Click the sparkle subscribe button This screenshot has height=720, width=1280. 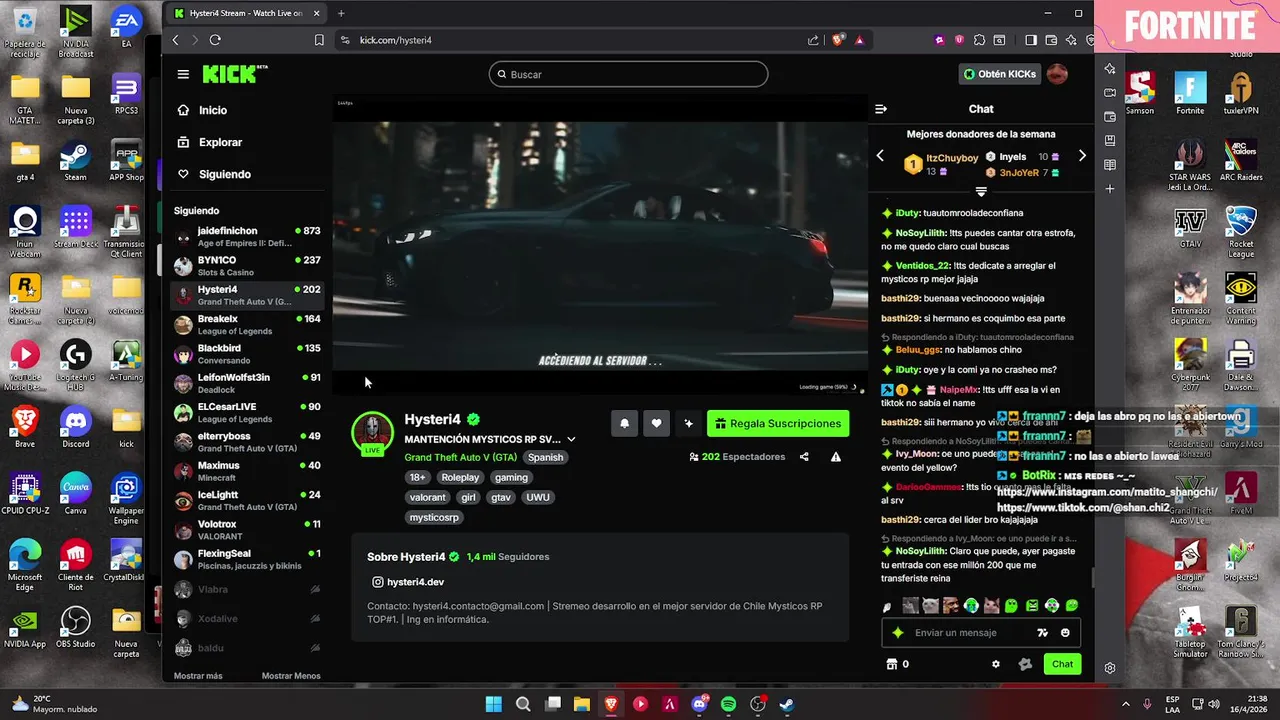(688, 424)
